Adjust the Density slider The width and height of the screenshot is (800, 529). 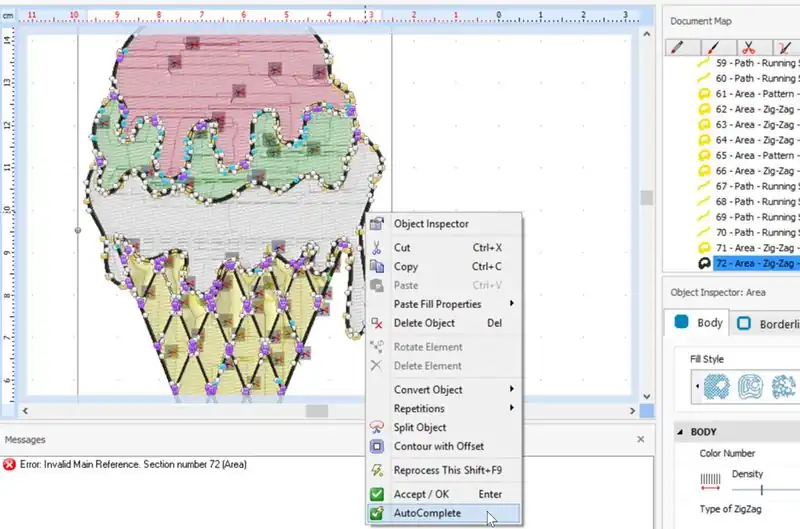coord(762,489)
